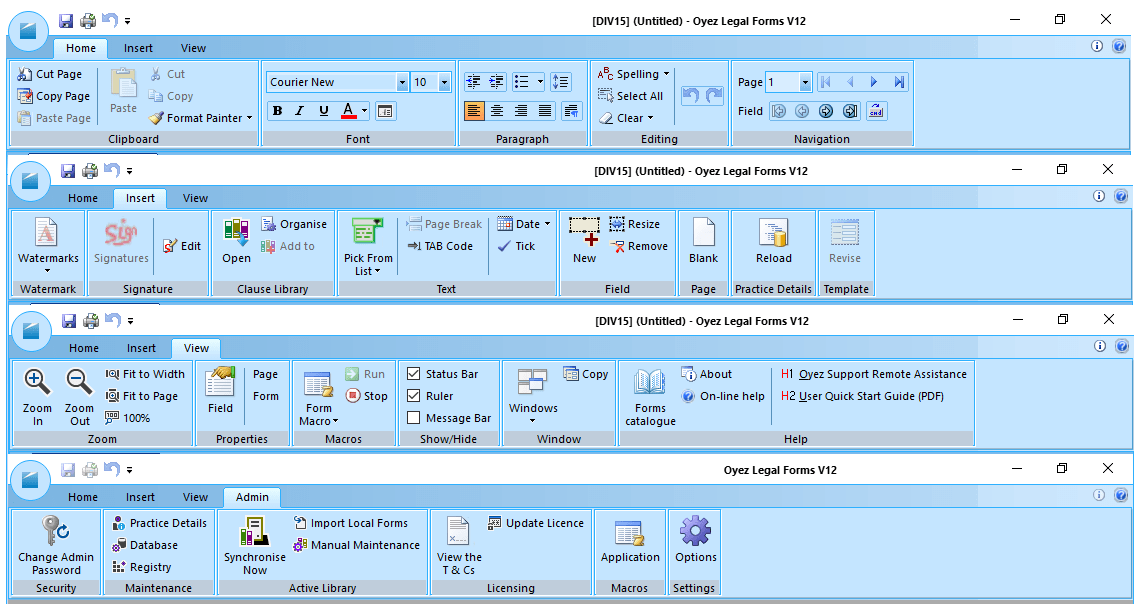1137x604 pixels.
Task: Expand Pick From List dropdown
Action: 377,271
